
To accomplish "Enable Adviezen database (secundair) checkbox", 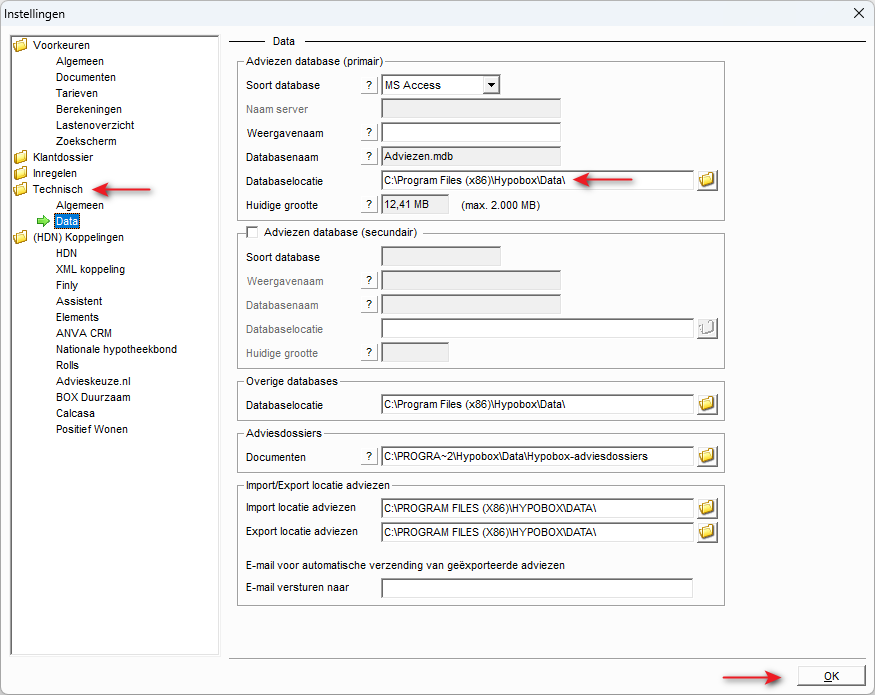I will click(252, 232).
